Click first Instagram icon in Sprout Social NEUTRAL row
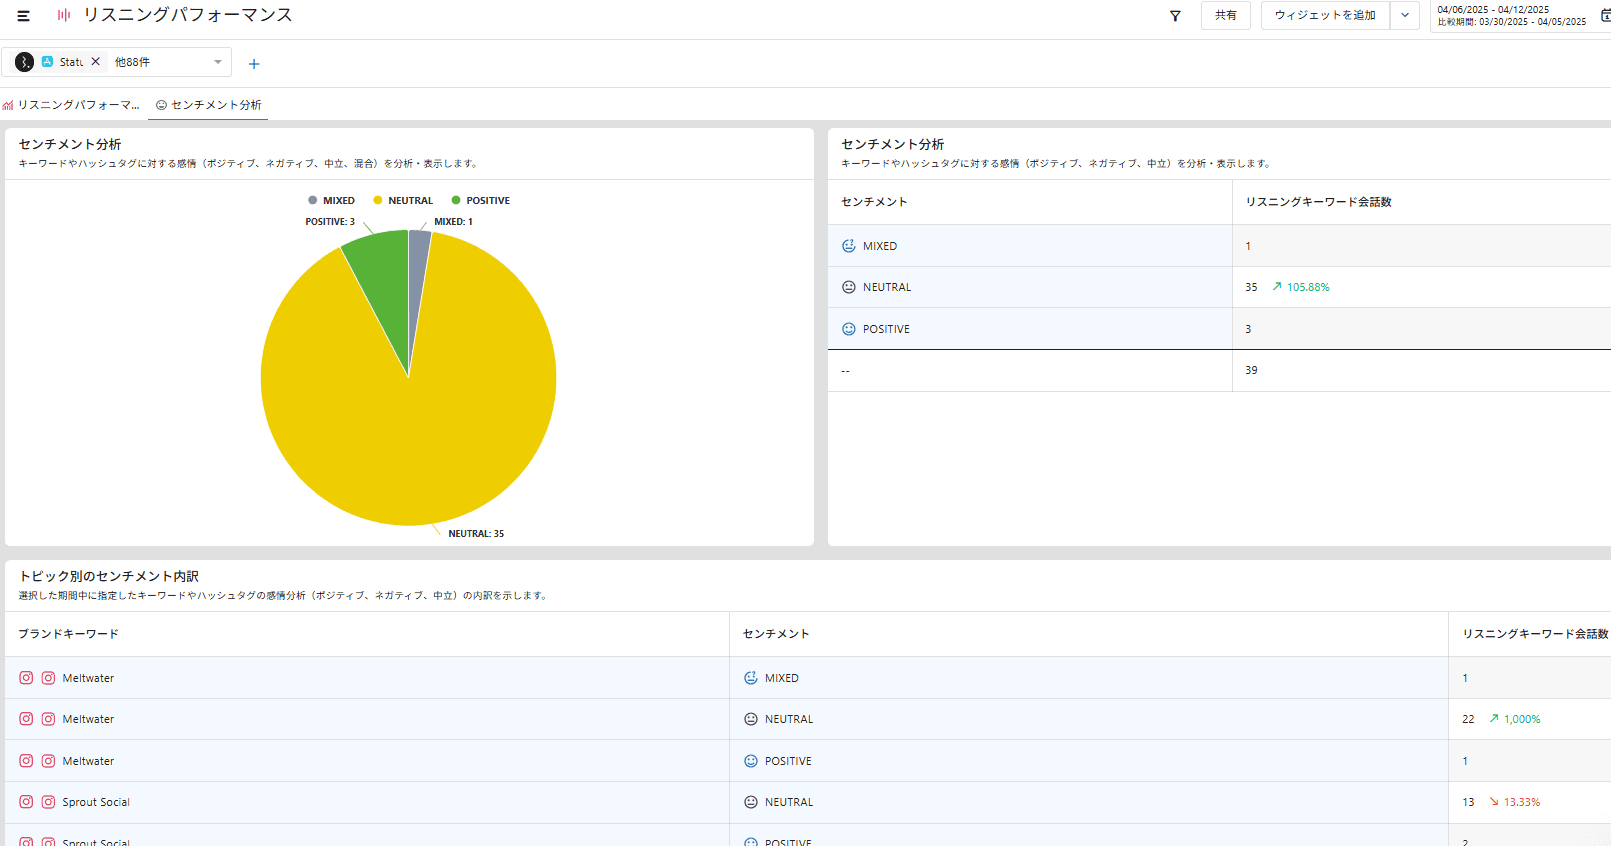The image size is (1611, 846). 26,802
